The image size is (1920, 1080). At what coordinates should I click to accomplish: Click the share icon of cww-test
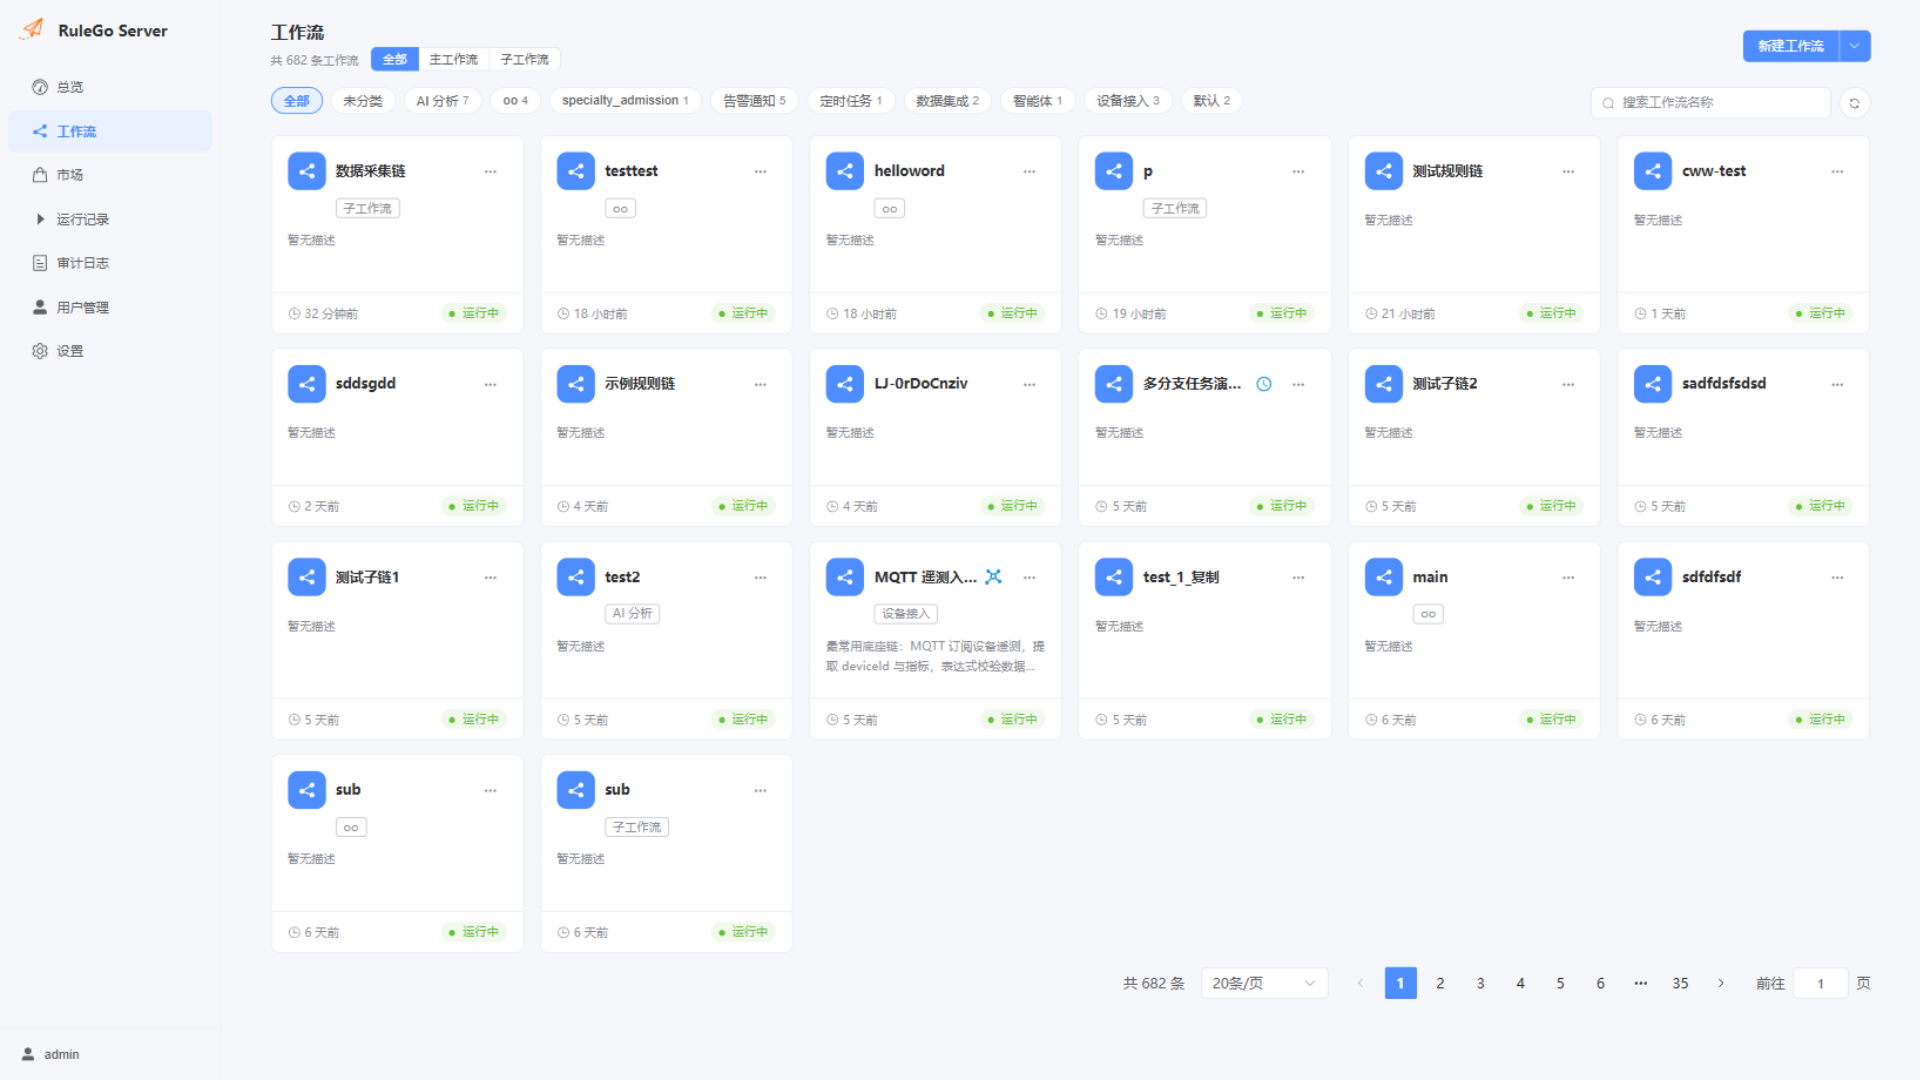coord(1653,171)
